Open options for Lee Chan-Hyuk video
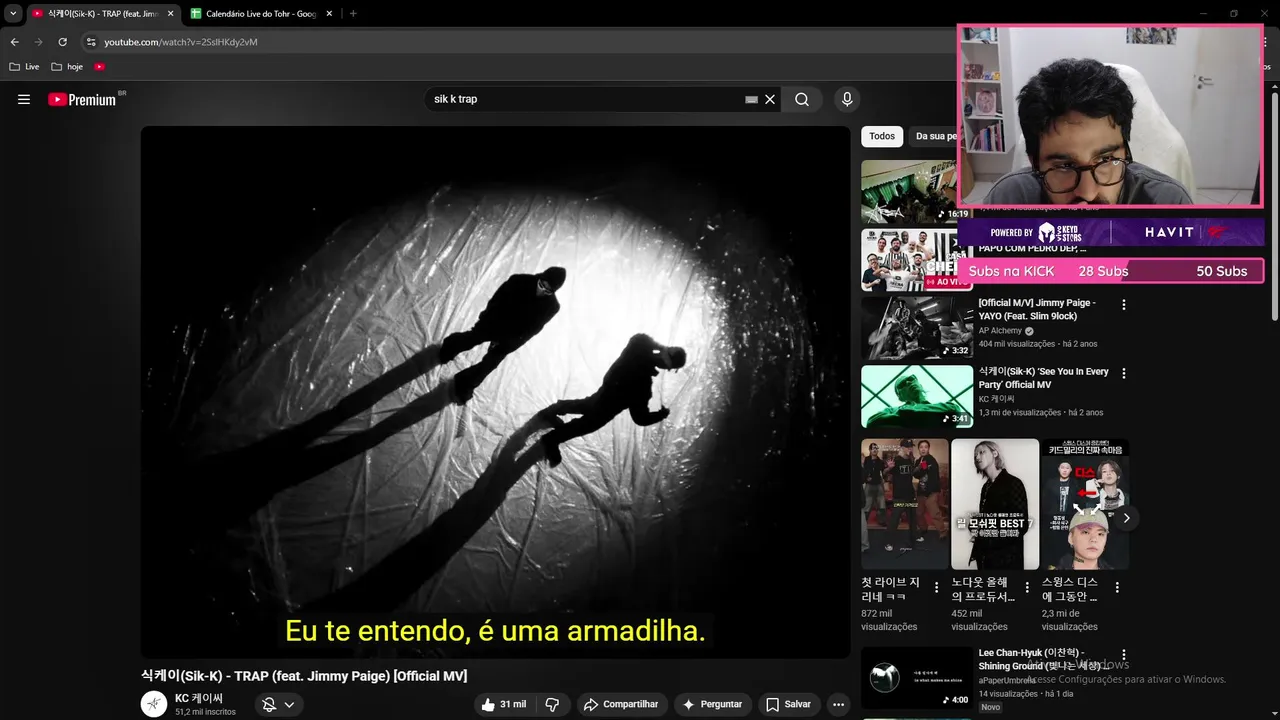 [x=1124, y=655]
